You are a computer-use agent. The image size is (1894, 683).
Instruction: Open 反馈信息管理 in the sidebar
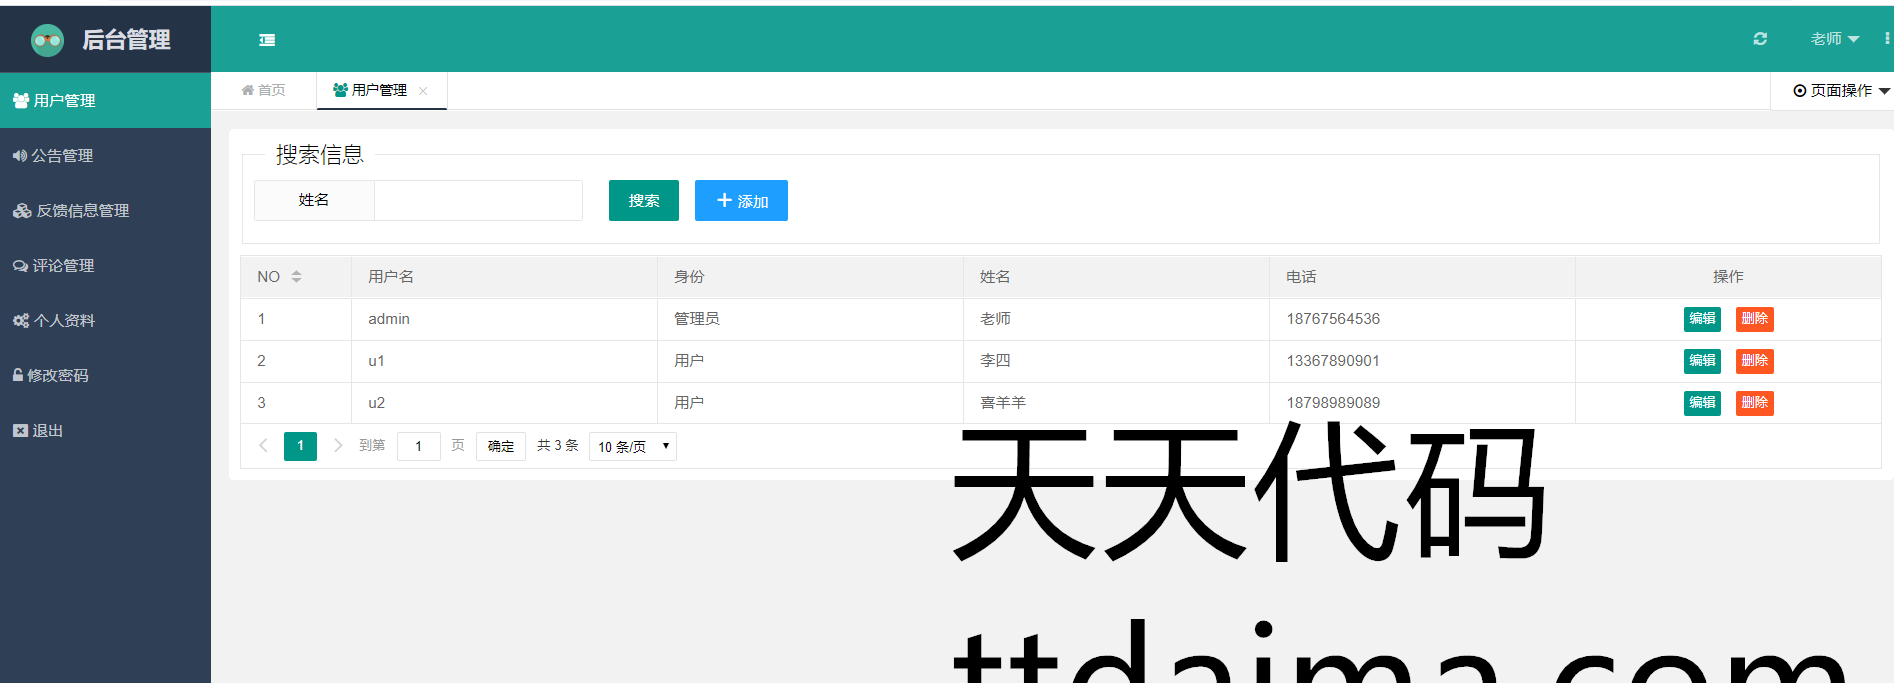pyautogui.click(x=82, y=211)
